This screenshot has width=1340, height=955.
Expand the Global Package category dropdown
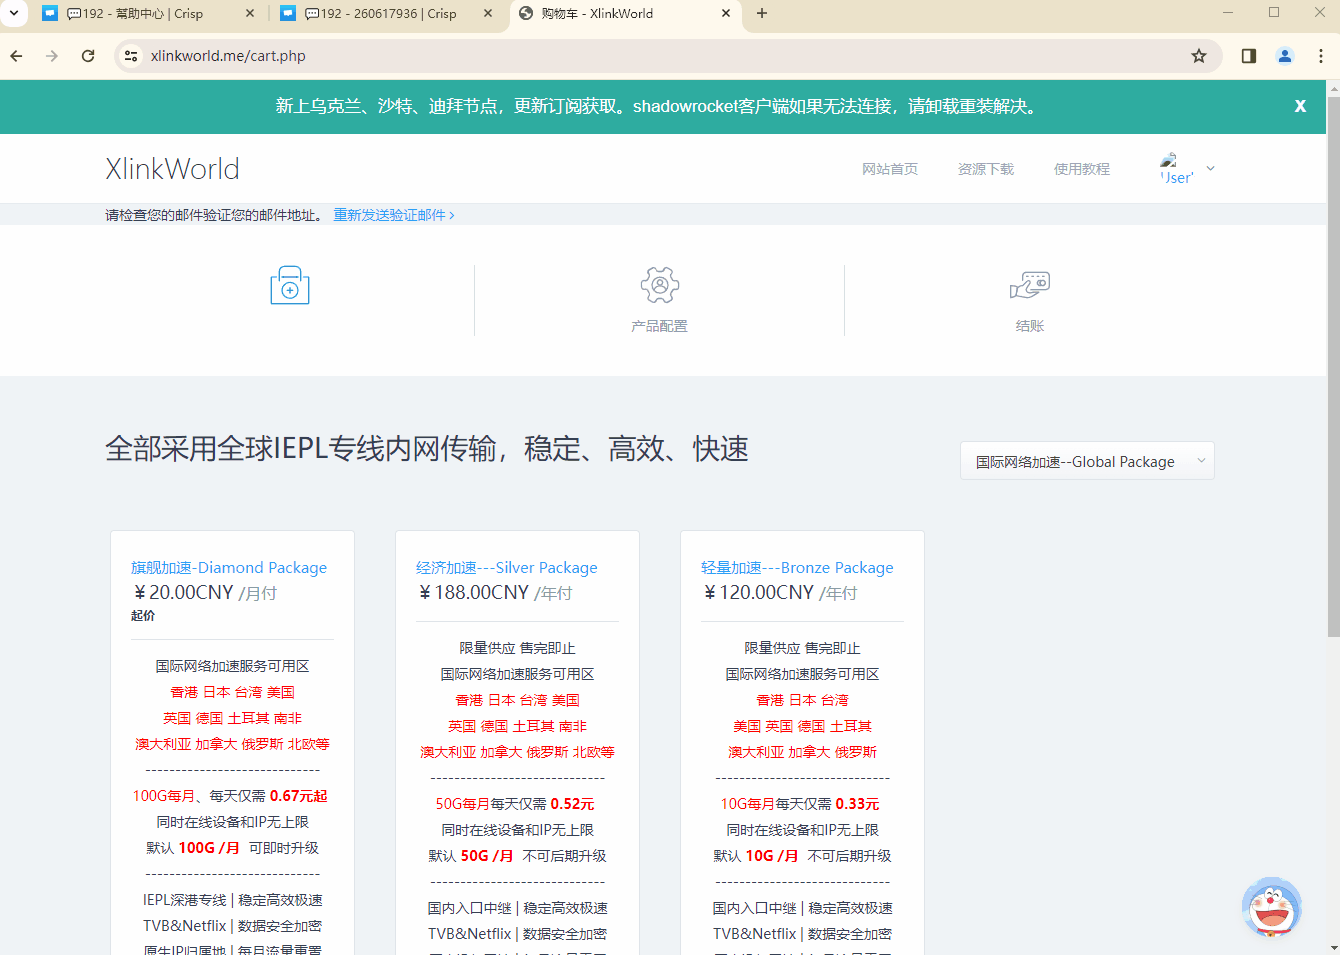click(1087, 461)
